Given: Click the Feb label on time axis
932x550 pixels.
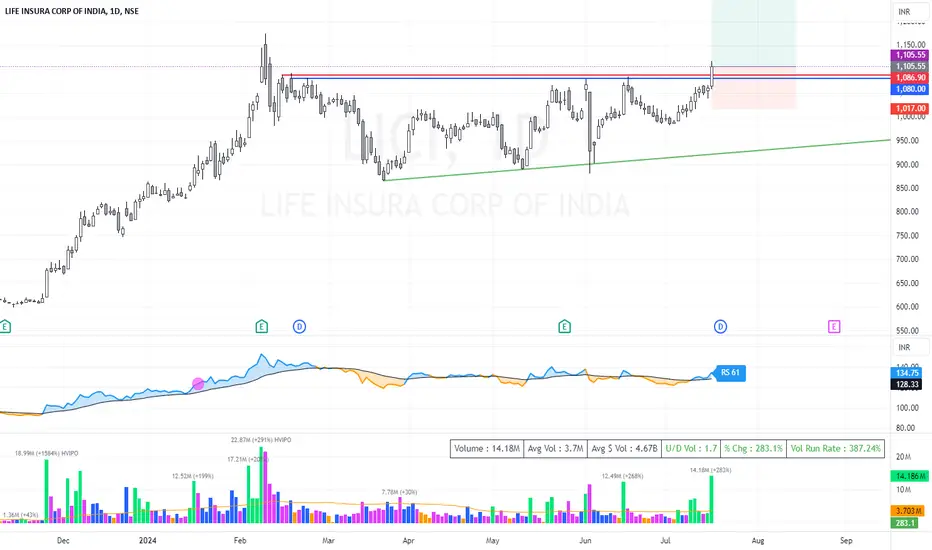Looking at the screenshot, I should (x=240, y=540).
